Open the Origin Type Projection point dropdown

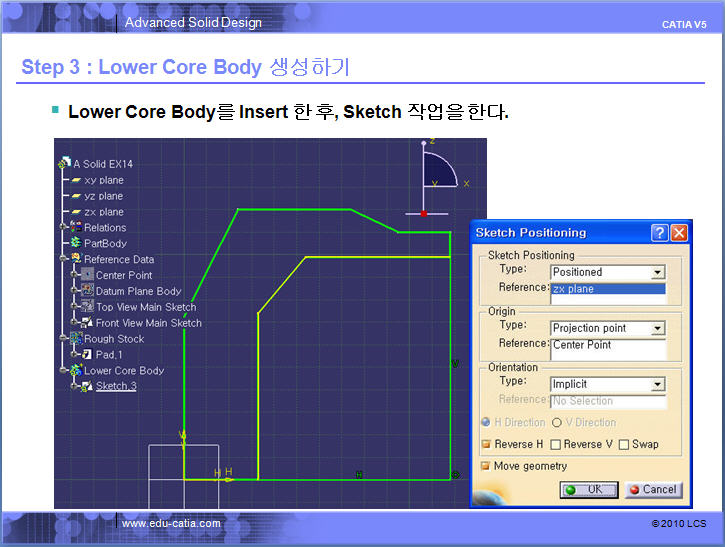[x=657, y=328]
